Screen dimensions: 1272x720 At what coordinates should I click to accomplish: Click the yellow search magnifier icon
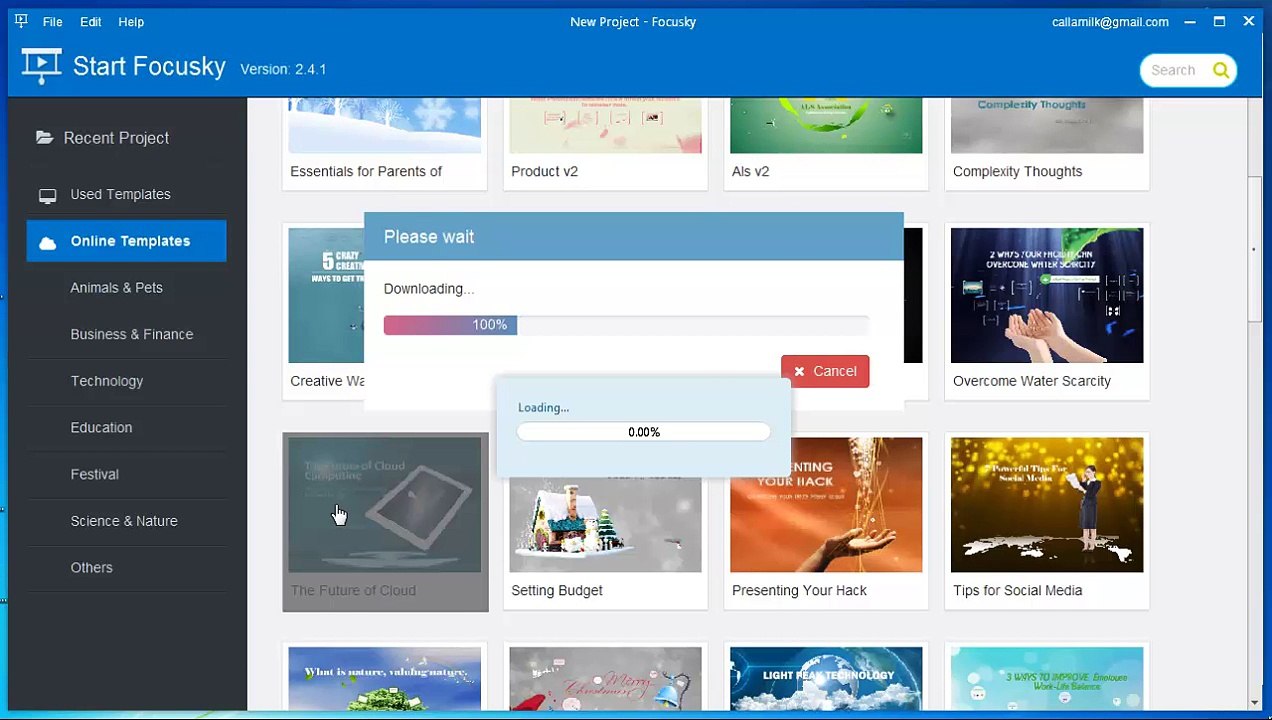1221,70
